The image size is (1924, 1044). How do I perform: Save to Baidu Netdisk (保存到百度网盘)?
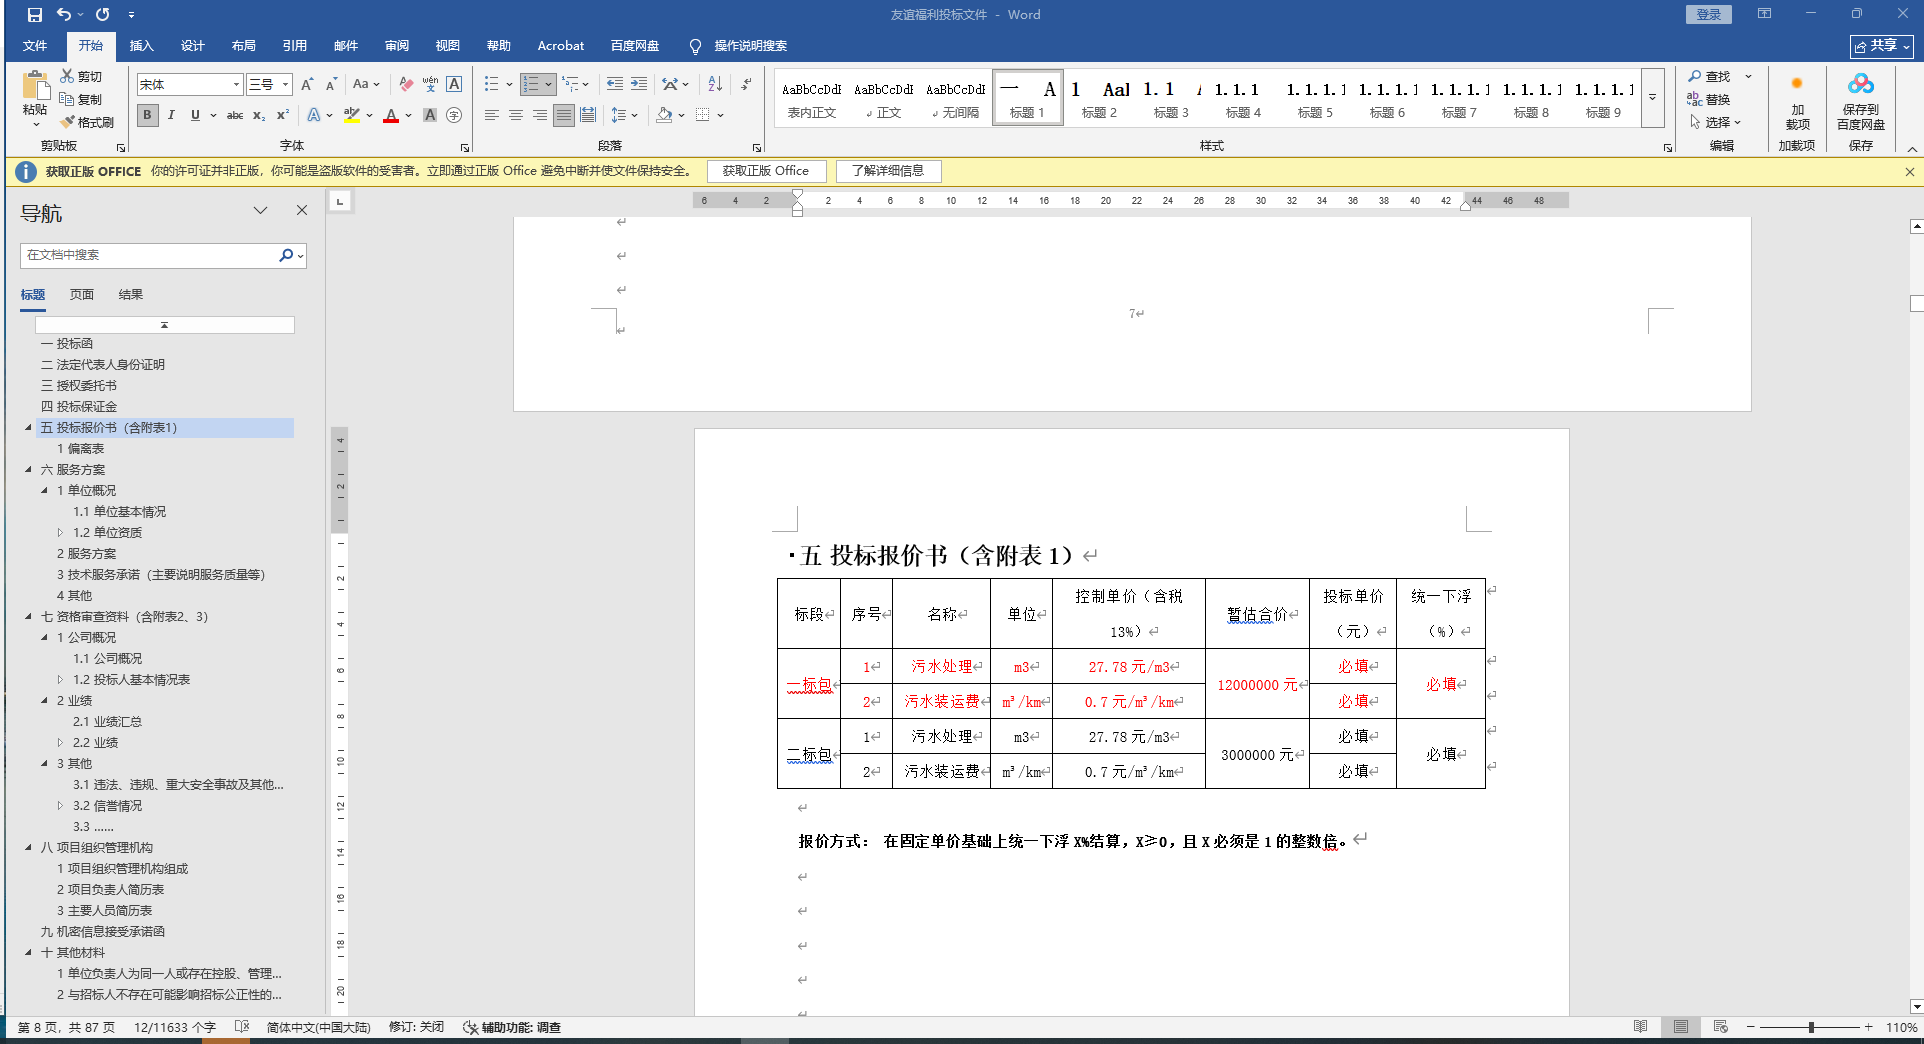point(1860,101)
